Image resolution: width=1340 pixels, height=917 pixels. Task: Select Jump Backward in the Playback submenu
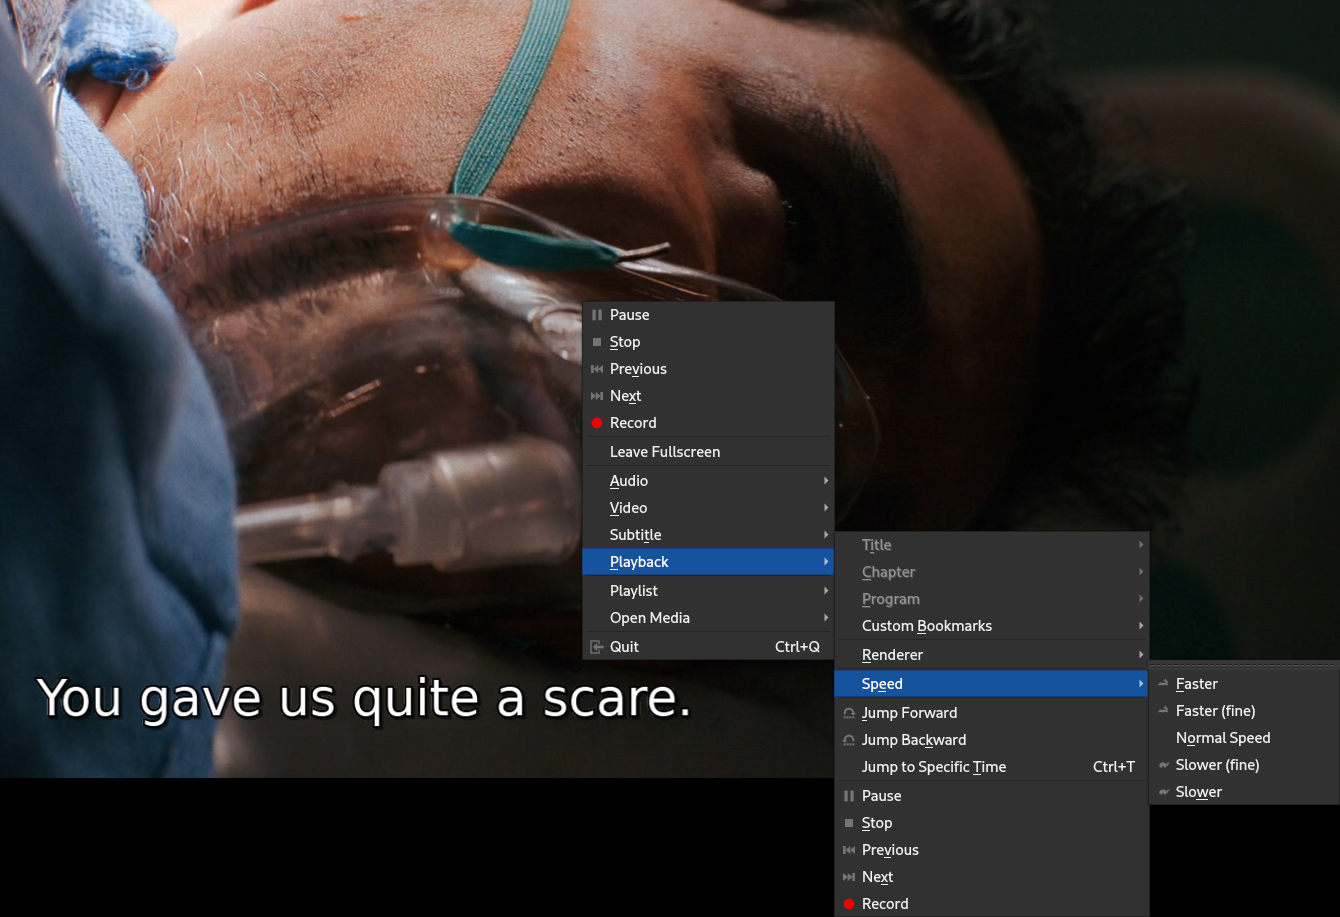992,740
